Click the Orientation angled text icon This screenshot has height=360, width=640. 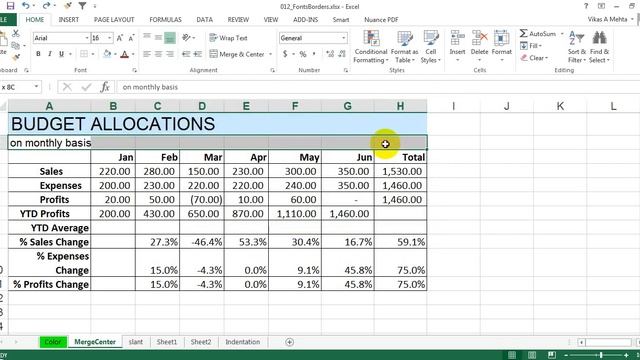tap(187, 38)
